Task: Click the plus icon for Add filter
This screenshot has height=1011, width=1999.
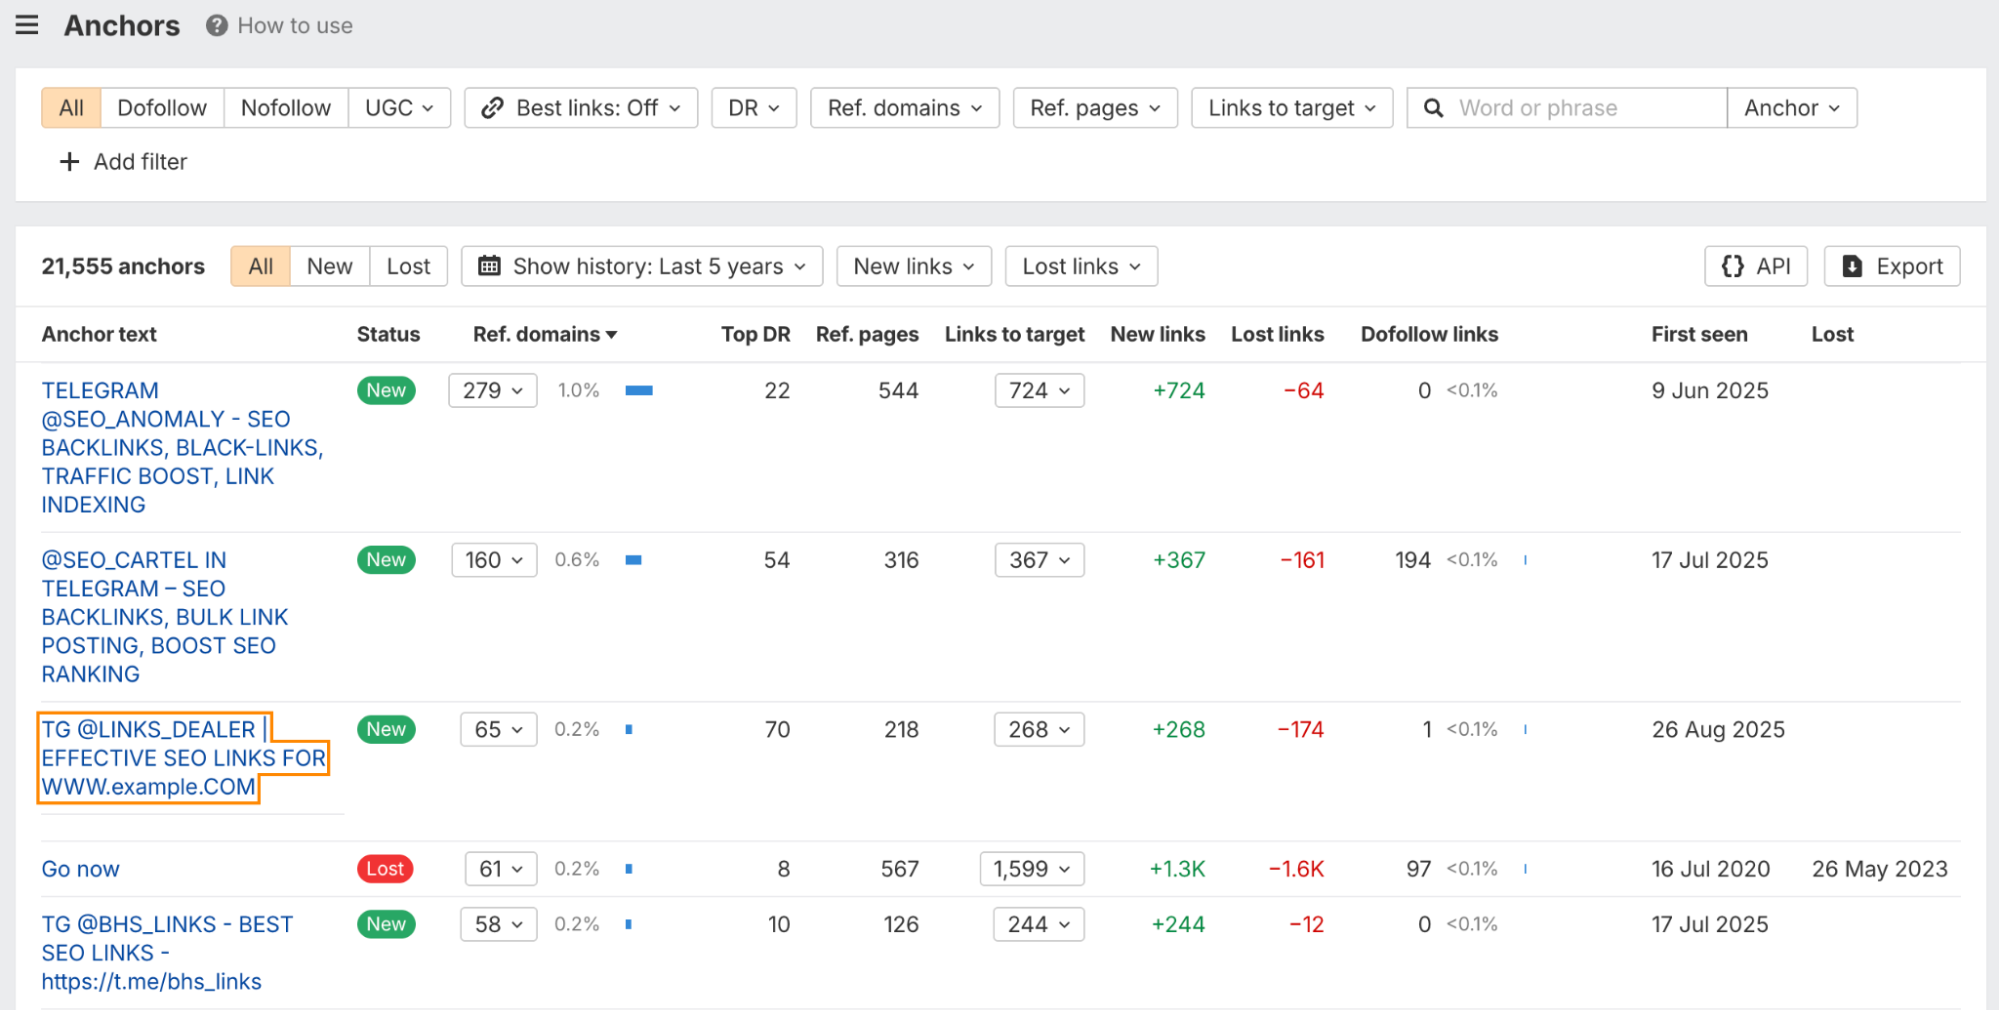Action: 69,162
